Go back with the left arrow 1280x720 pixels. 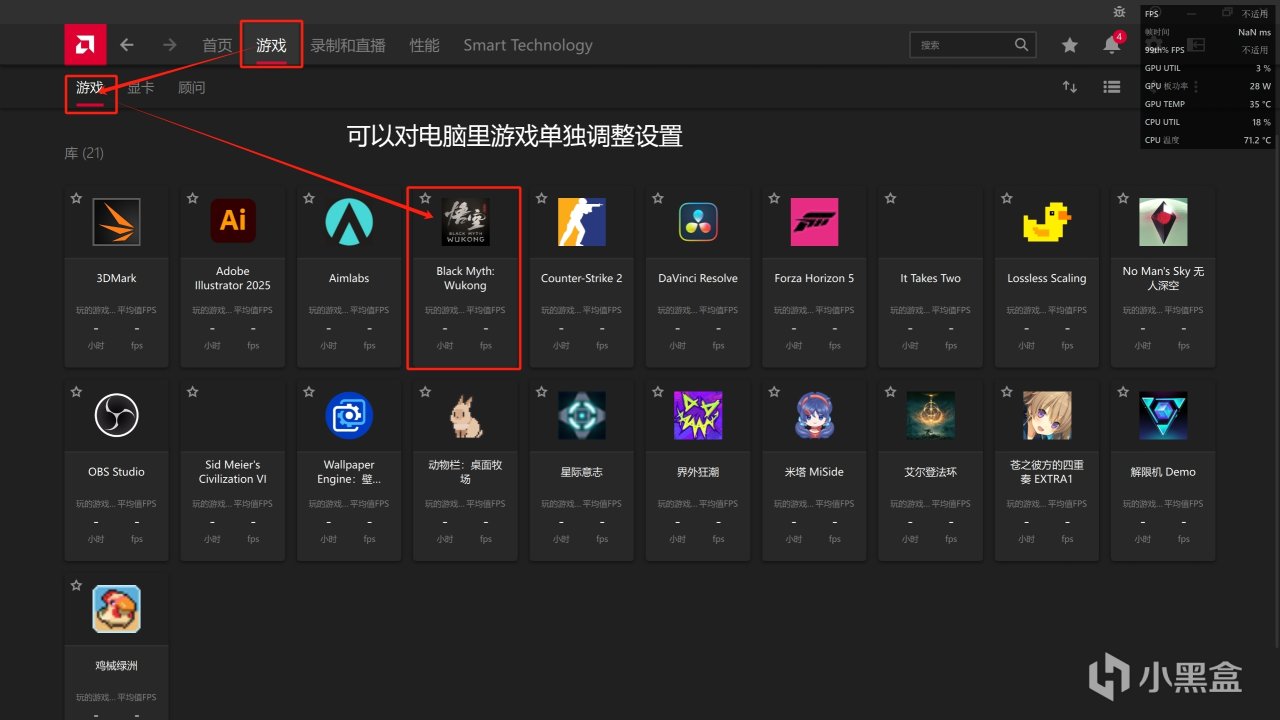coord(127,45)
